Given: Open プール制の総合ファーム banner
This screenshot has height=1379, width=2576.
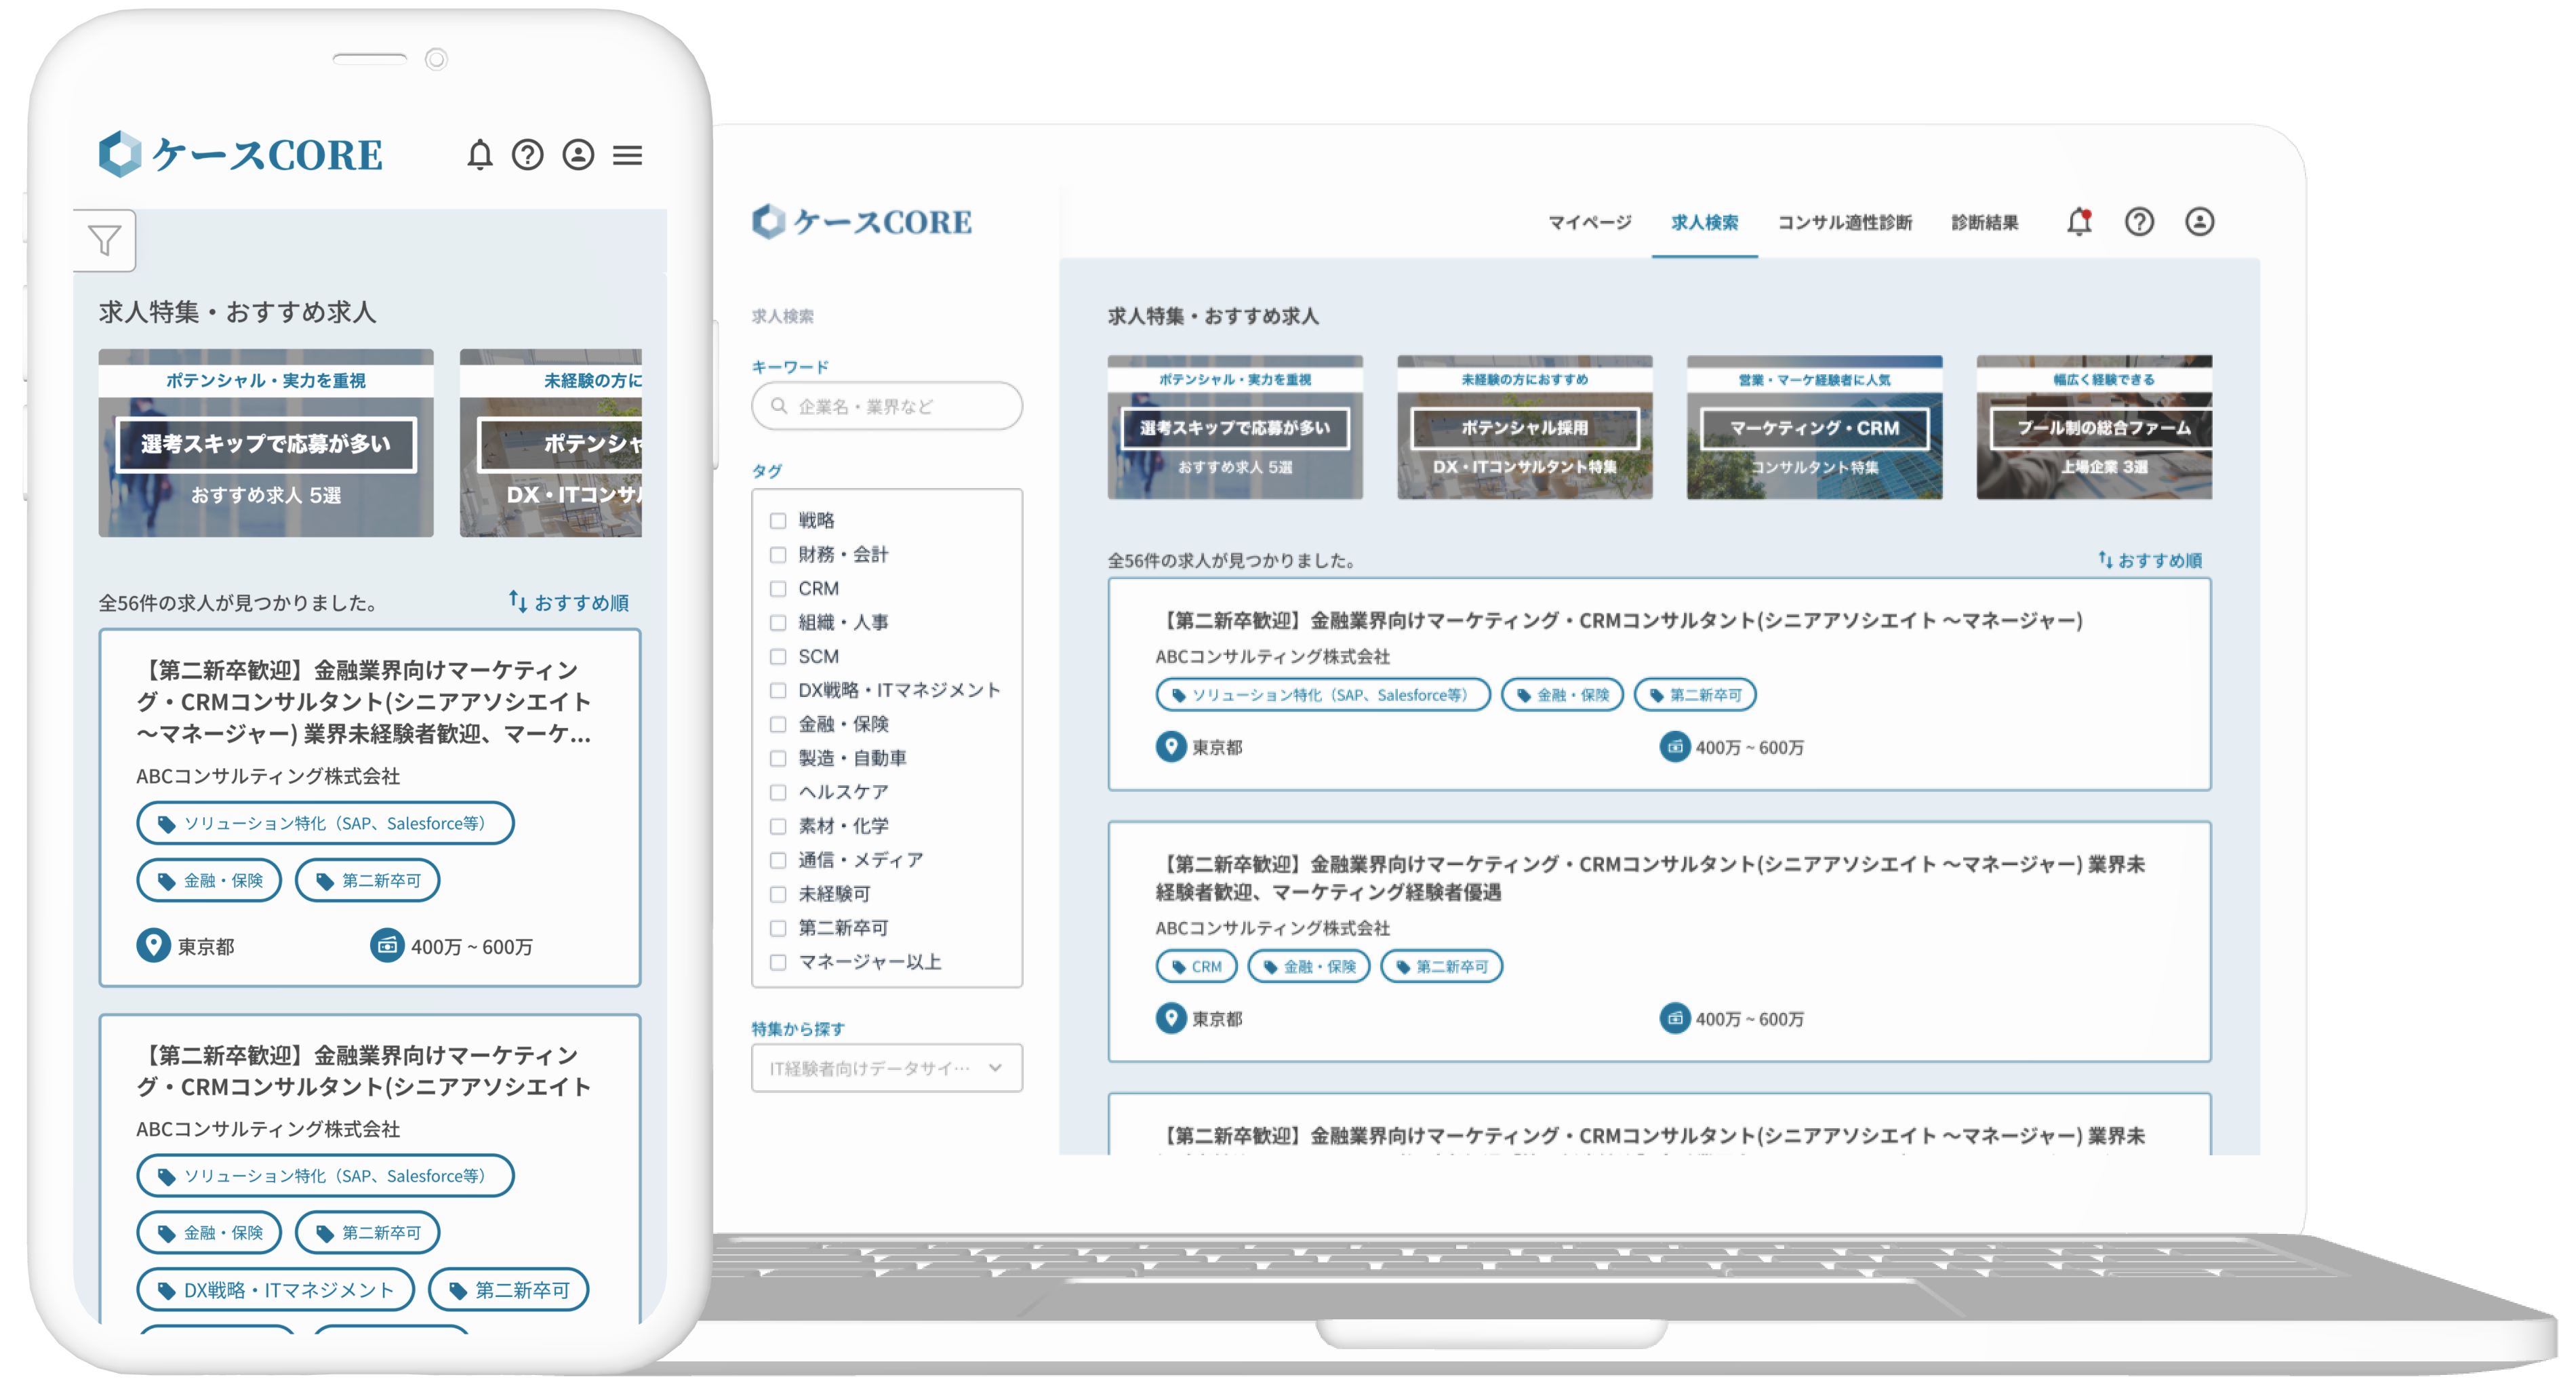Looking at the screenshot, I should [x=2095, y=427].
